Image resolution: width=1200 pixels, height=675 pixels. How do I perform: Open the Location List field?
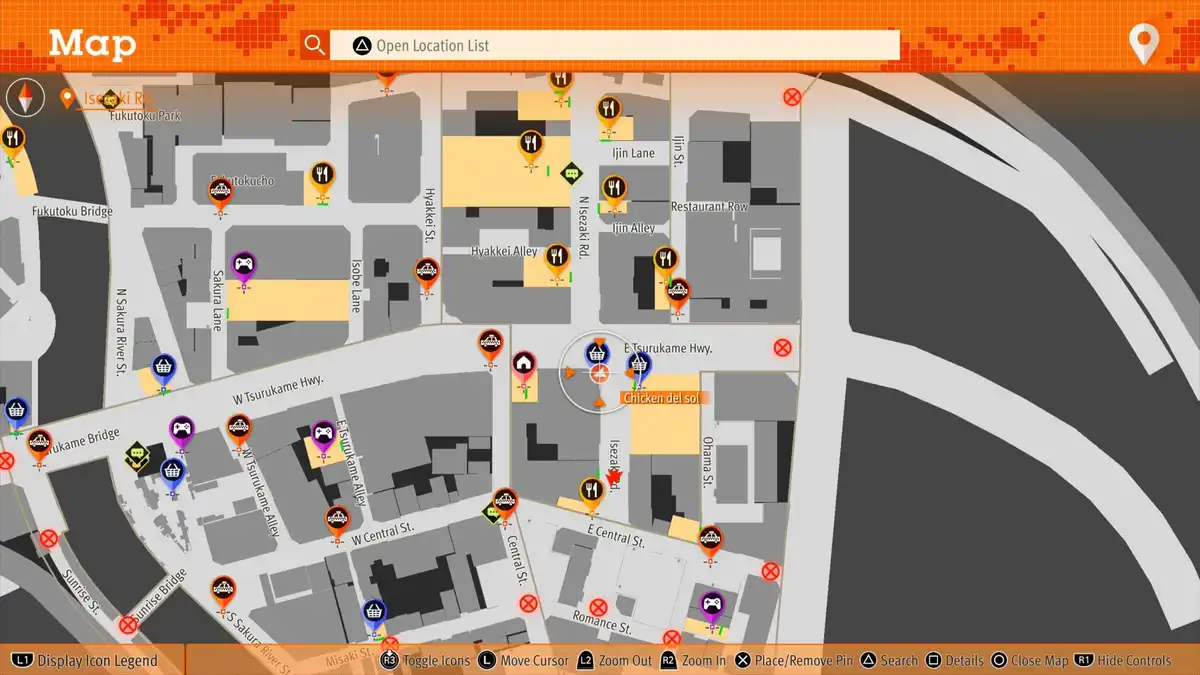click(x=614, y=45)
